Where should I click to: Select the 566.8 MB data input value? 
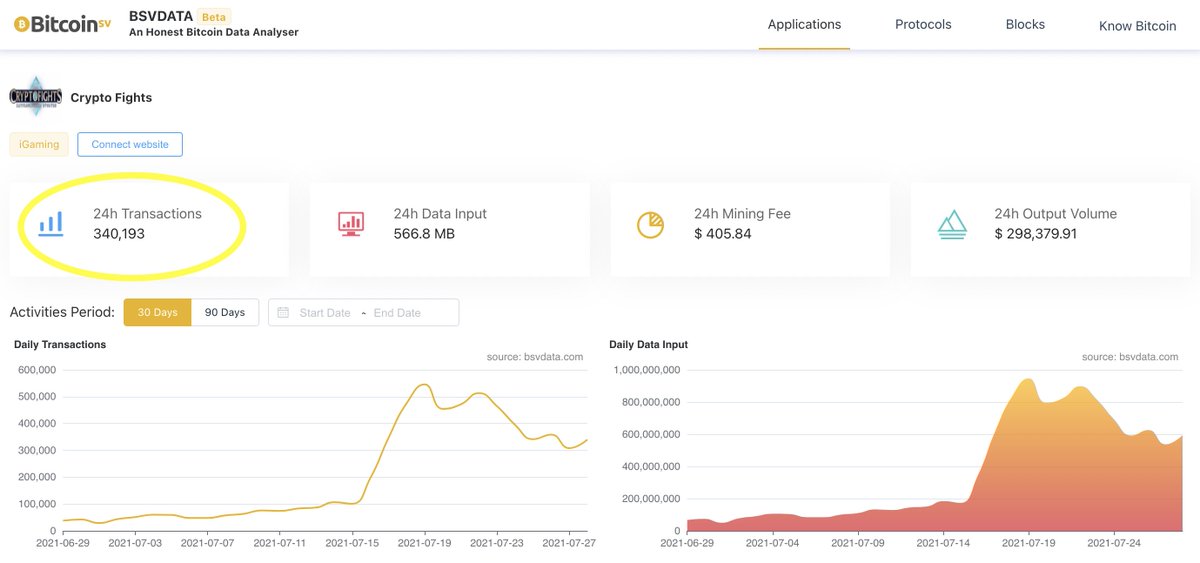tap(424, 234)
